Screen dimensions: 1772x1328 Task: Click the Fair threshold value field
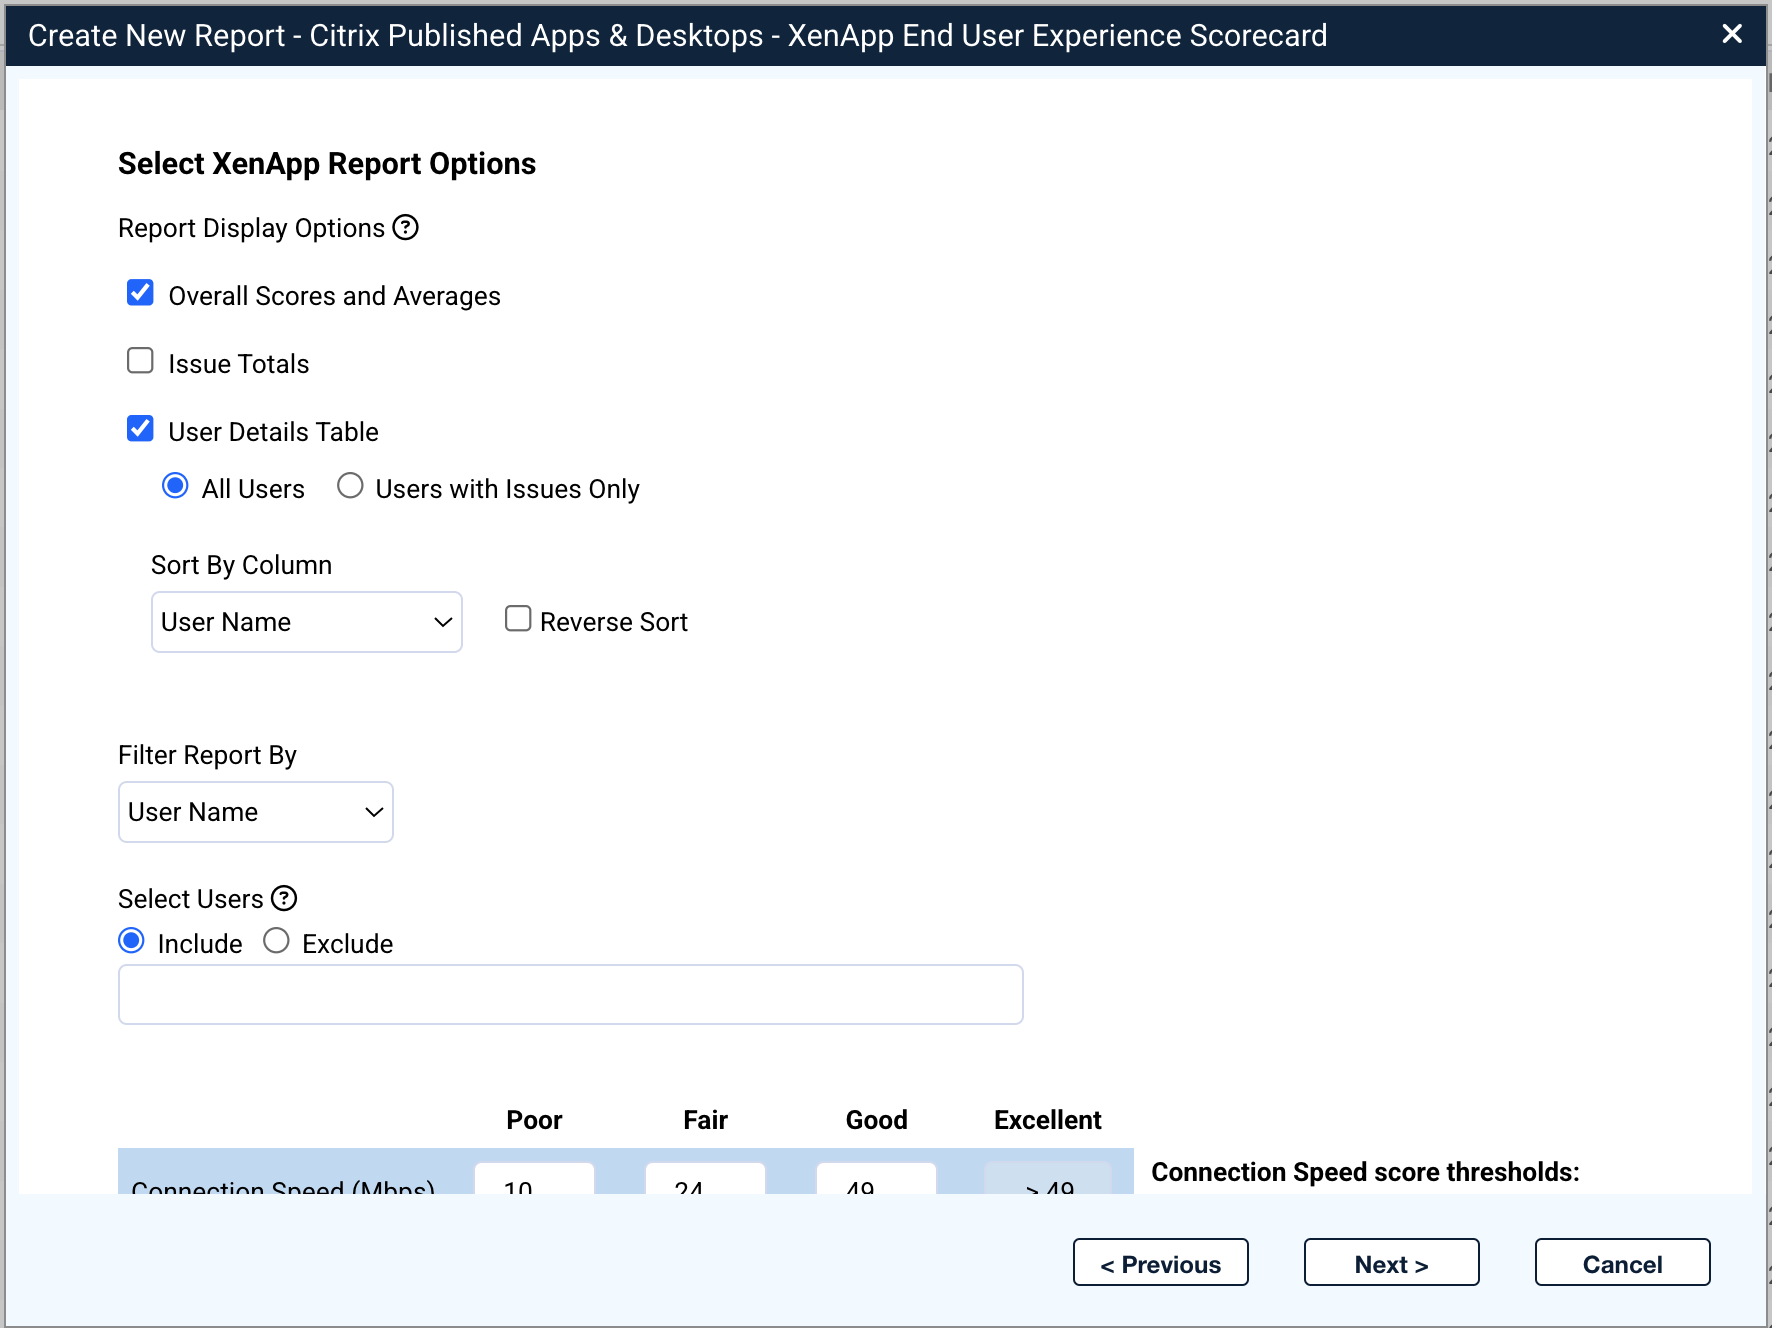click(705, 1179)
